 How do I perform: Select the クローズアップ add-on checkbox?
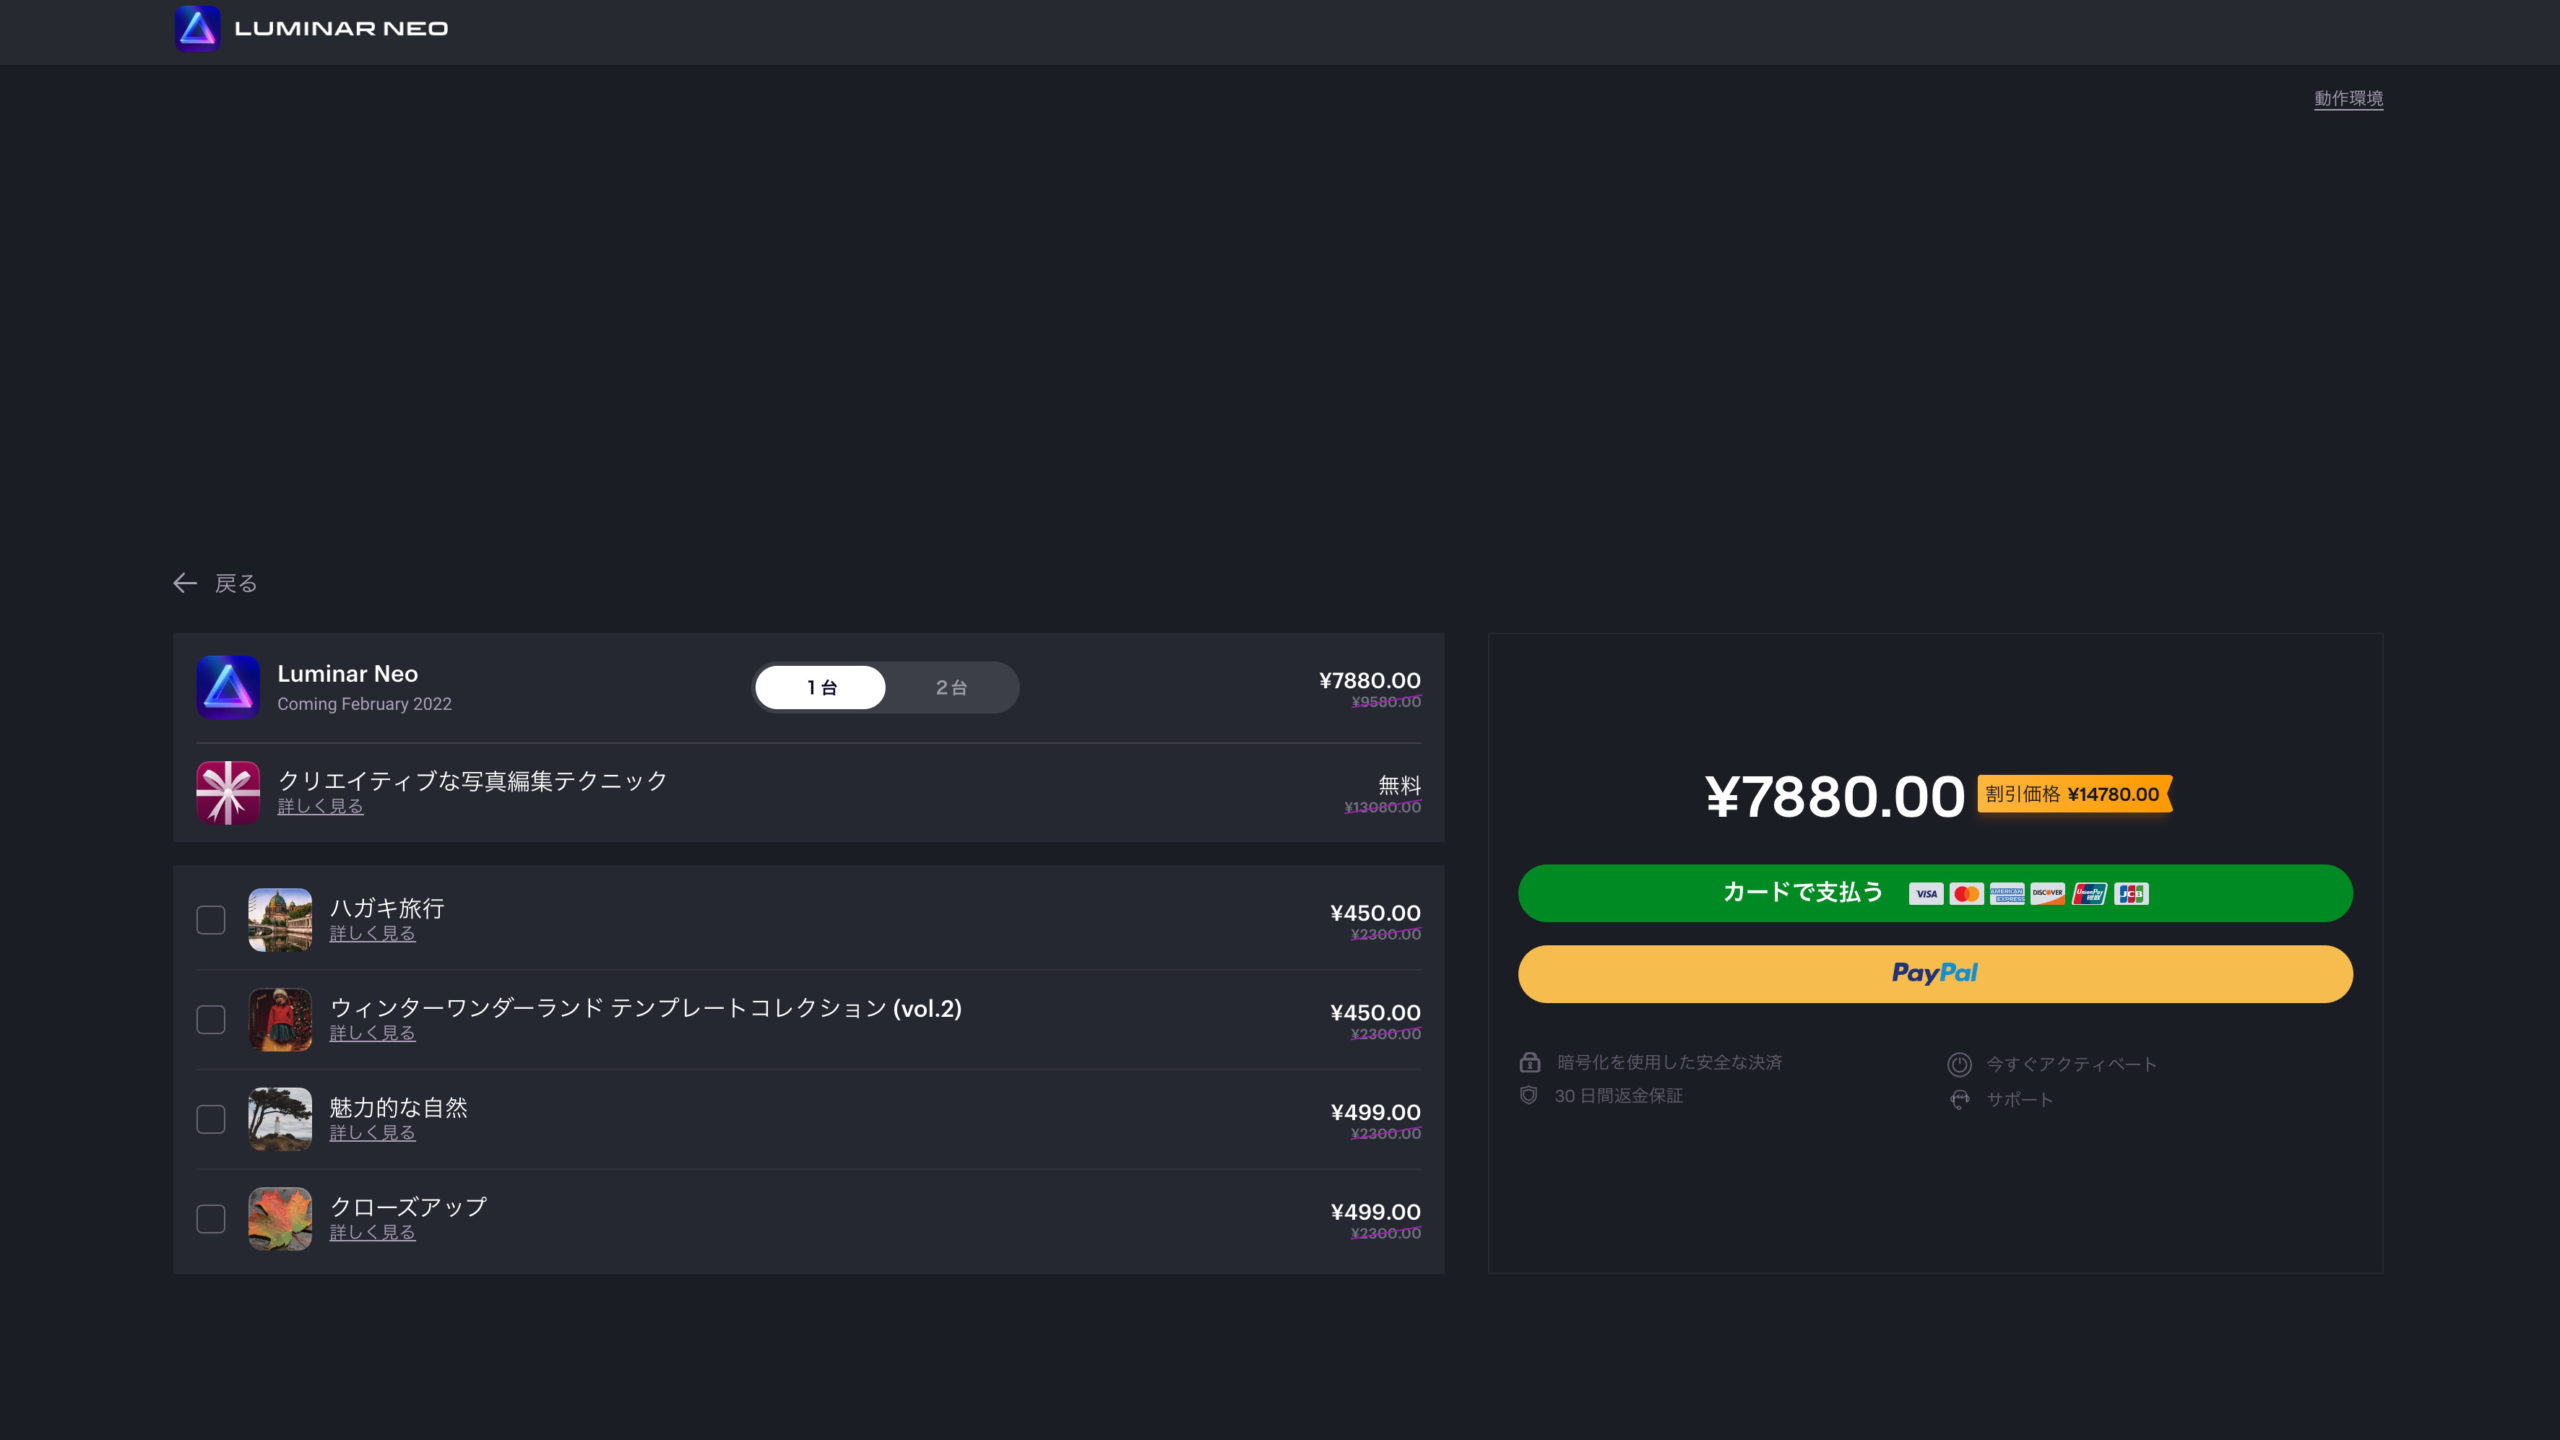click(x=211, y=1219)
